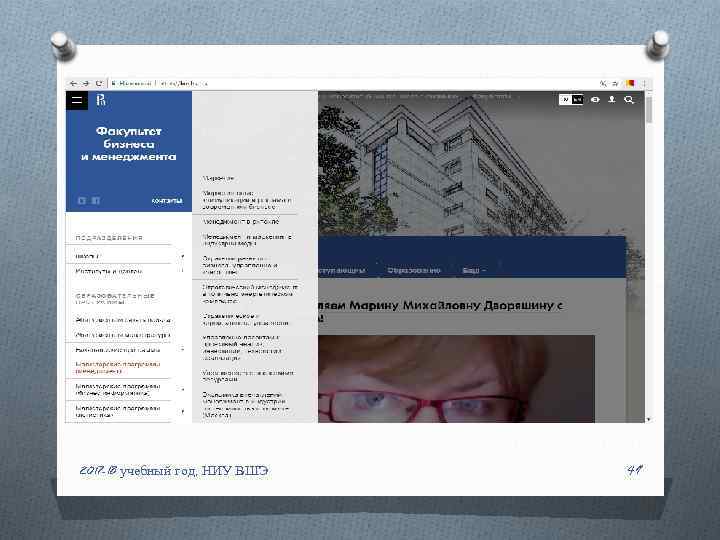Expand the Кафедры sidebar item arrow
Viewport: 720px width, 540px height.
(x=182, y=256)
